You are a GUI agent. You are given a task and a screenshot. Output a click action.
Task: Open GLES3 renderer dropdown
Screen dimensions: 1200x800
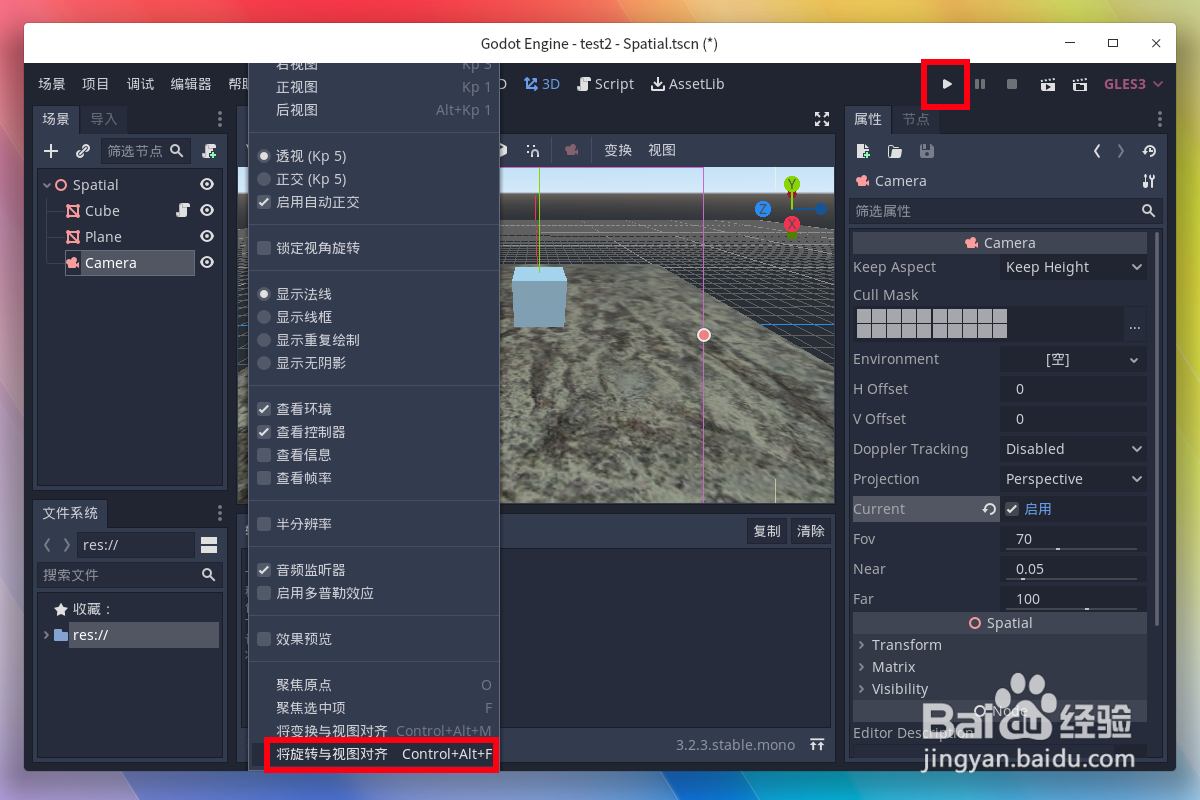[x=1133, y=85]
